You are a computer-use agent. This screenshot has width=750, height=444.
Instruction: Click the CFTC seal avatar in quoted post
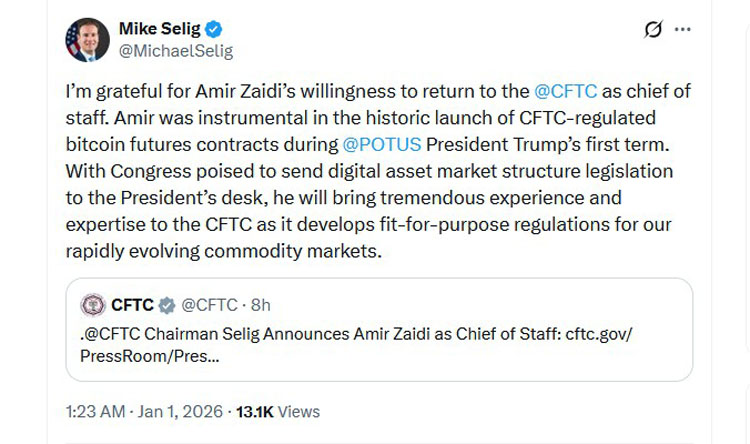click(x=93, y=305)
